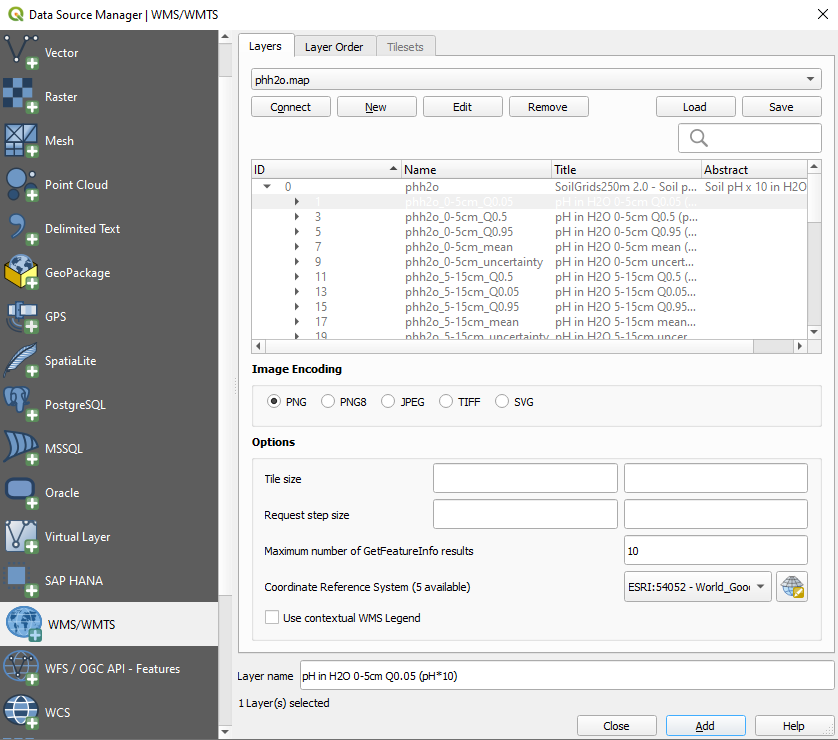Open the Coordinate Reference System dropdown
838x740 pixels.
697,587
